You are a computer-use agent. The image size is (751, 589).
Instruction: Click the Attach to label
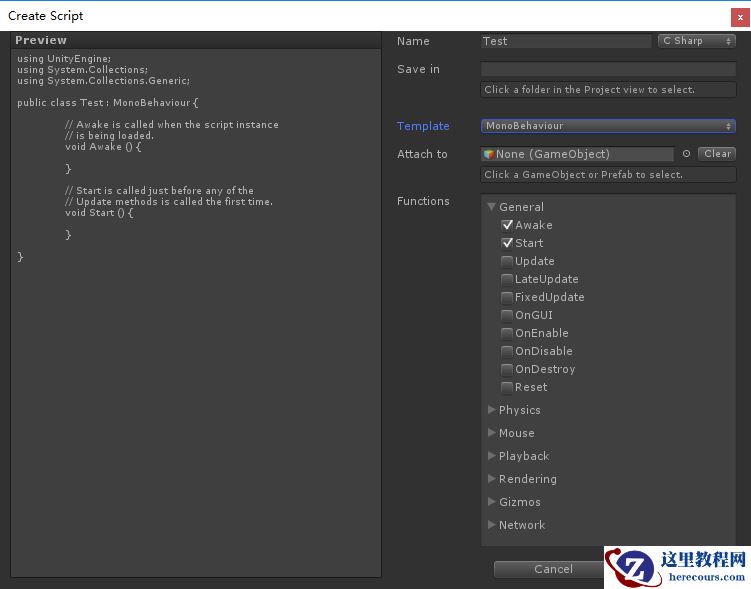coord(422,154)
